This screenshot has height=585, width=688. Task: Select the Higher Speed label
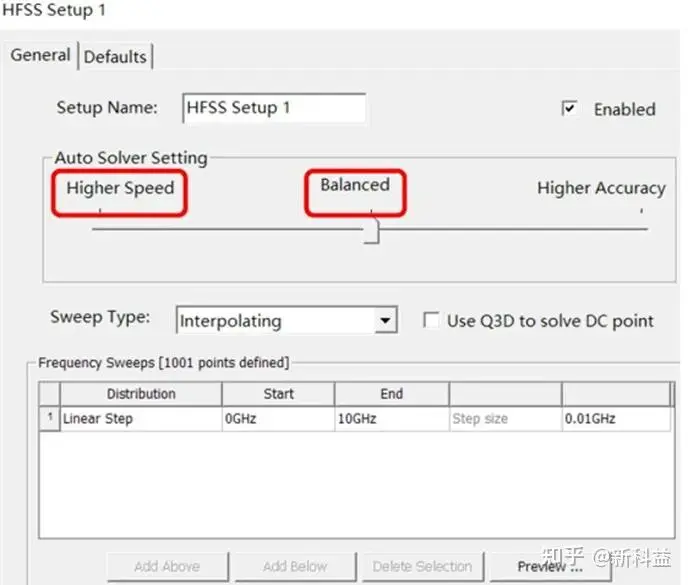click(x=120, y=188)
